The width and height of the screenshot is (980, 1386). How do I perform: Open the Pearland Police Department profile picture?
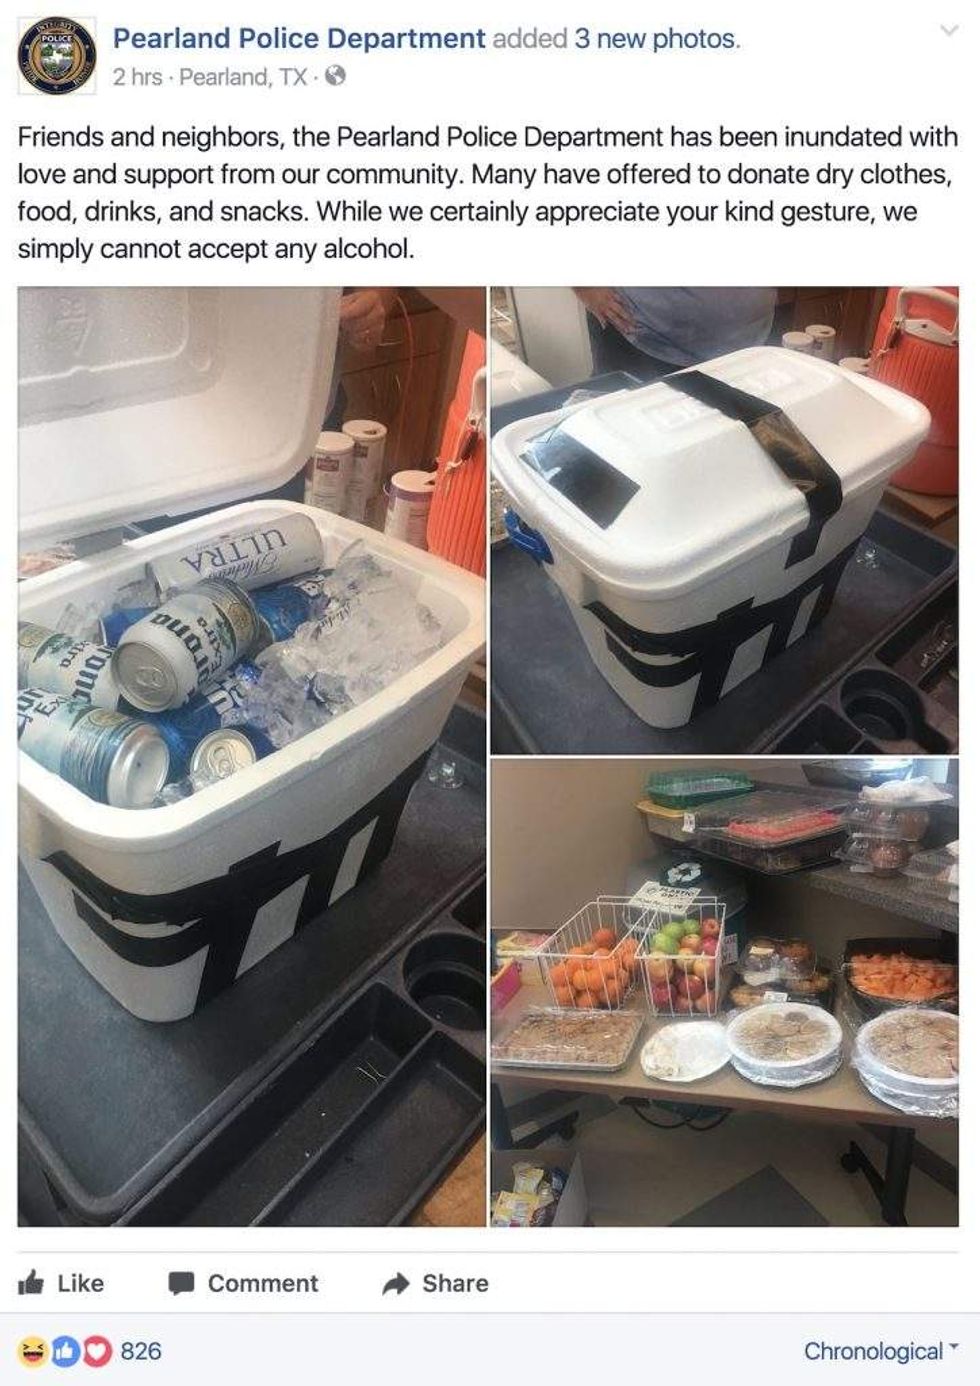(57, 57)
